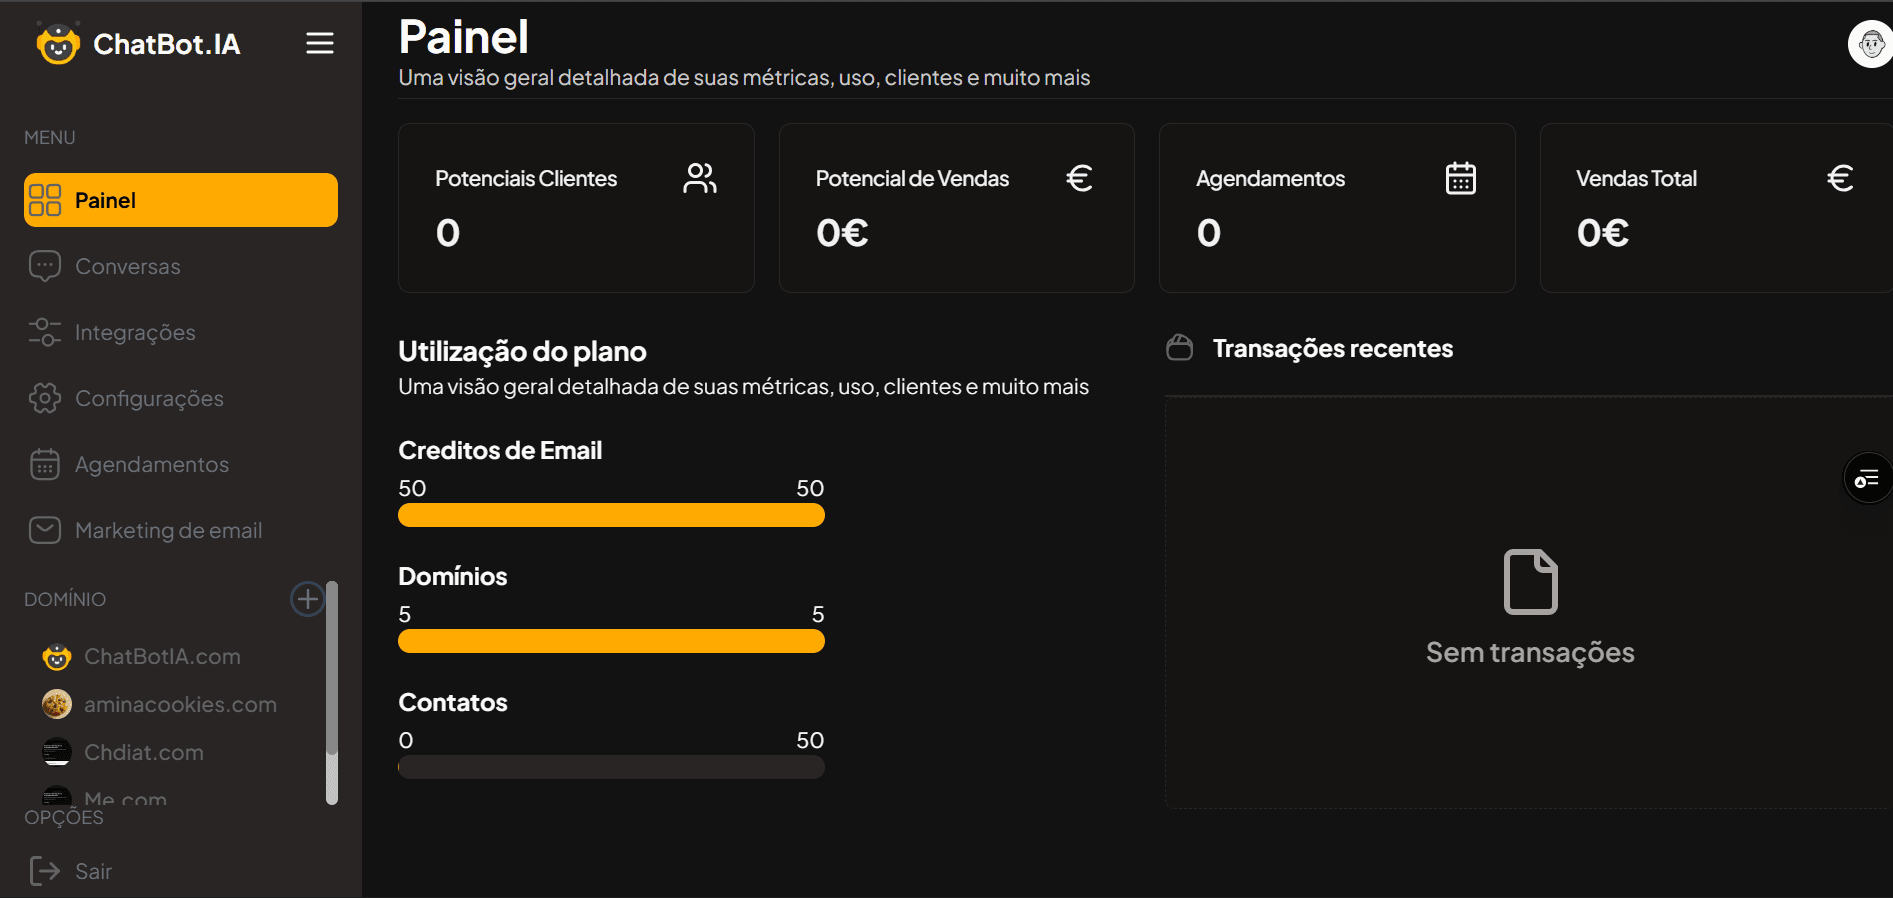This screenshot has height=898, width=1893.
Task: Click the Agendamentos calendar icon in card
Action: pos(1461,178)
